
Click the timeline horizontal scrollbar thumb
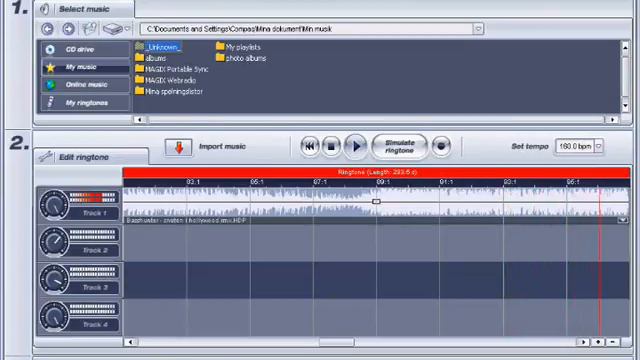click(336, 342)
